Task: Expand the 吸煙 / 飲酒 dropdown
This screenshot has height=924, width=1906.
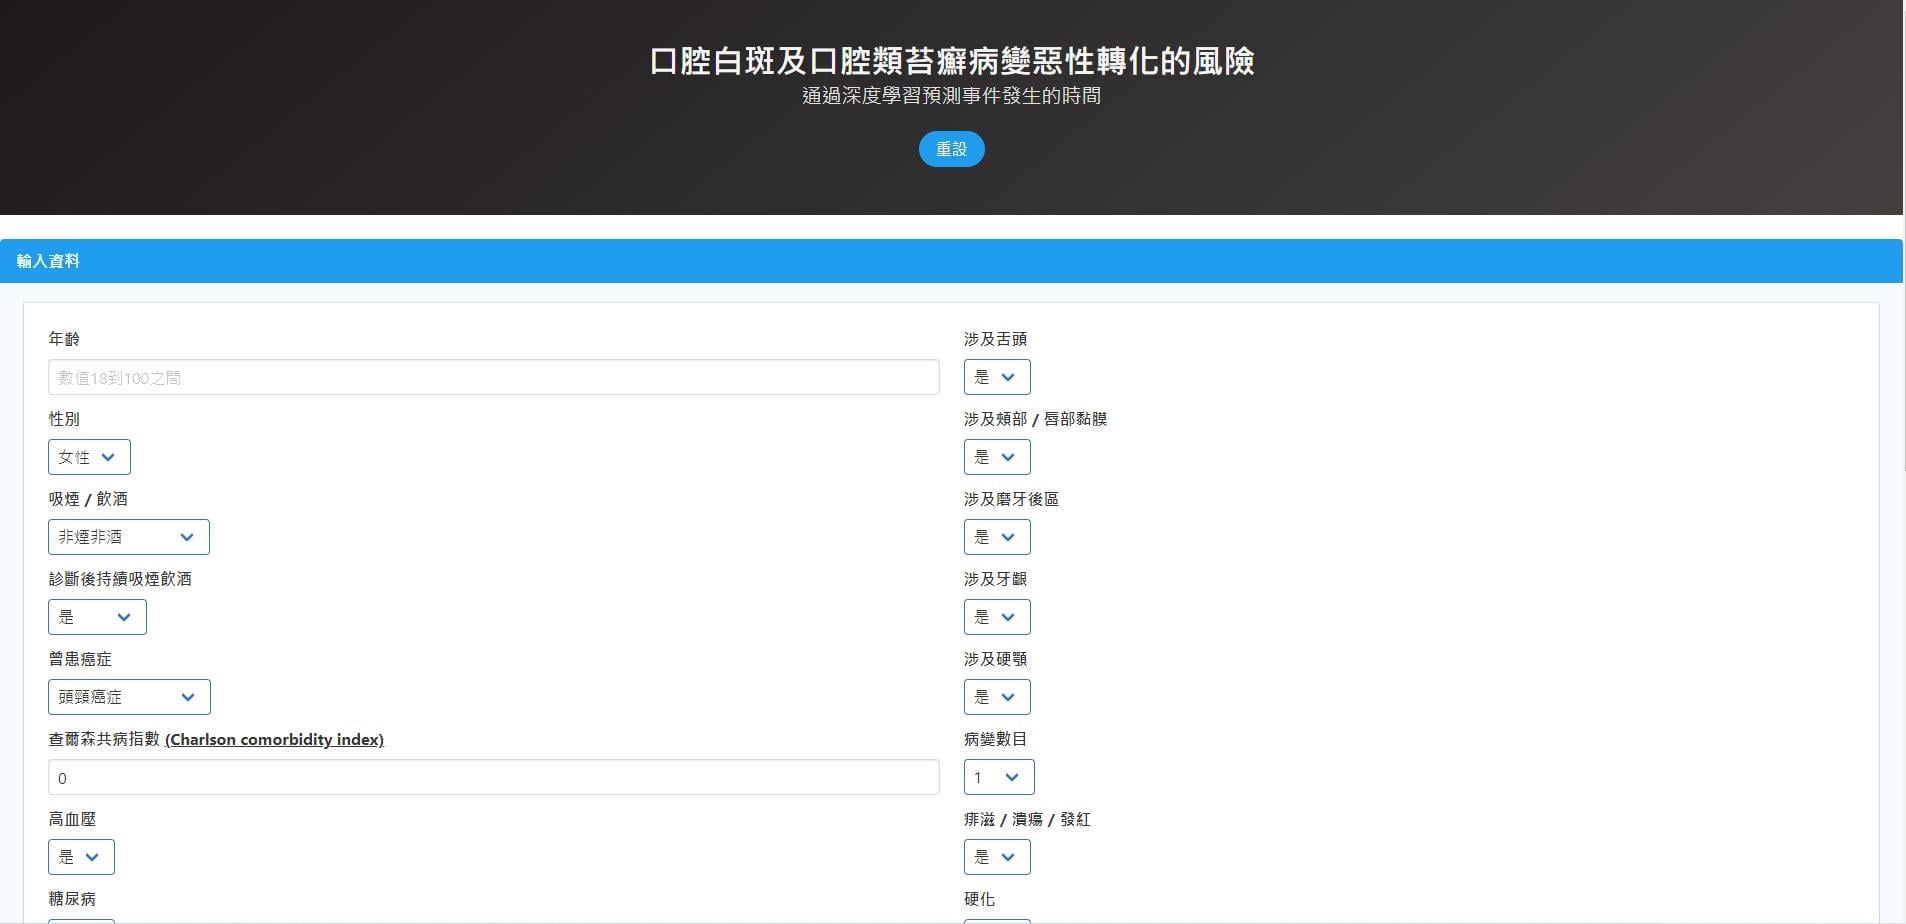Action: coord(128,537)
